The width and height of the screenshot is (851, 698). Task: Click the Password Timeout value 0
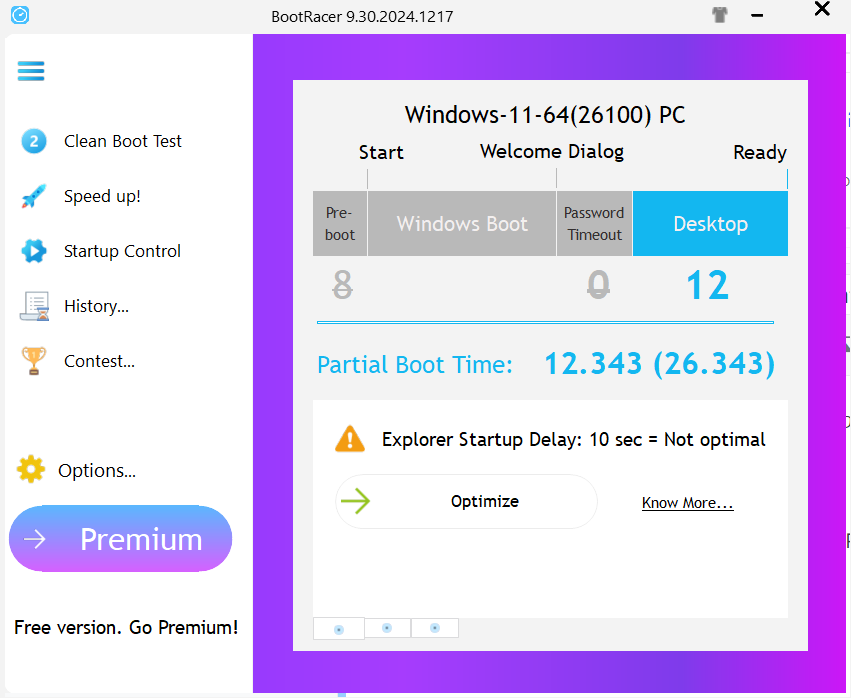[598, 284]
